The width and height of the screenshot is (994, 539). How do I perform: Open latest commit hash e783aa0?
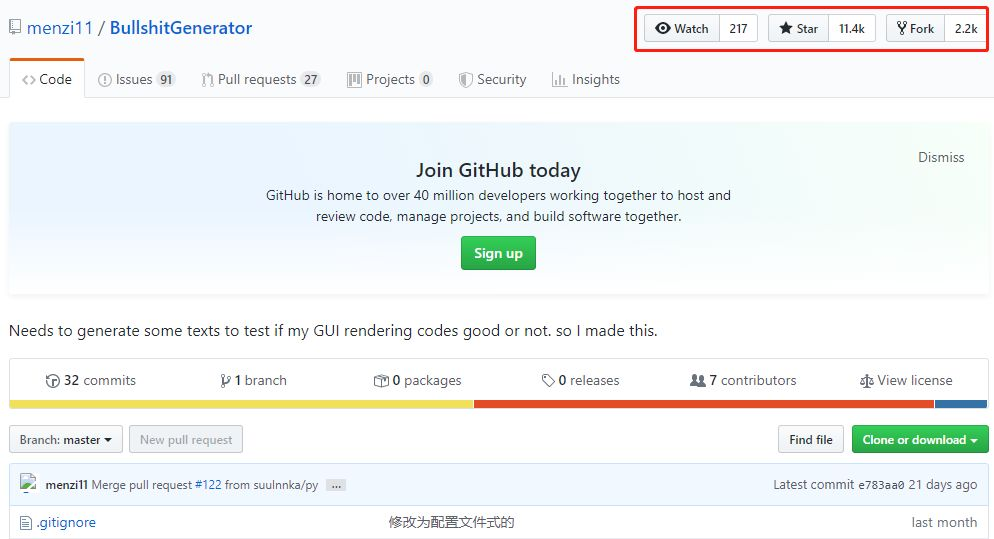pos(881,485)
